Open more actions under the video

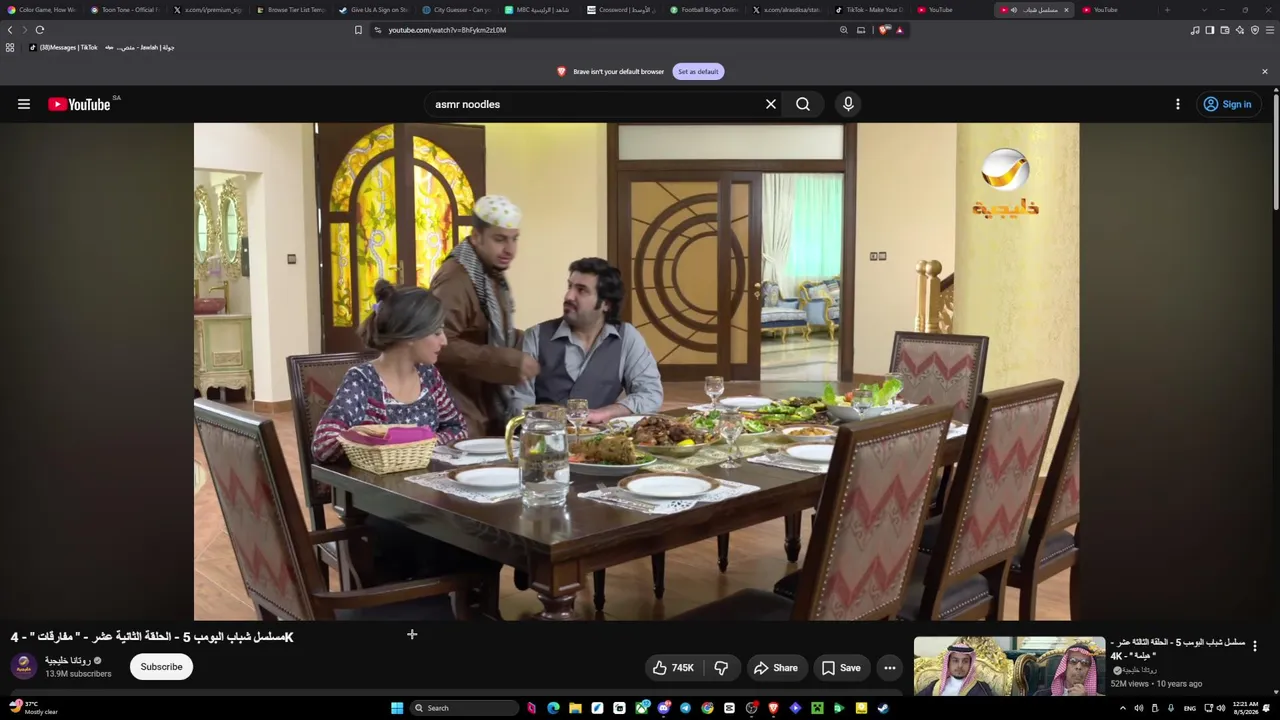pyautogui.click(x=890, y=668)
